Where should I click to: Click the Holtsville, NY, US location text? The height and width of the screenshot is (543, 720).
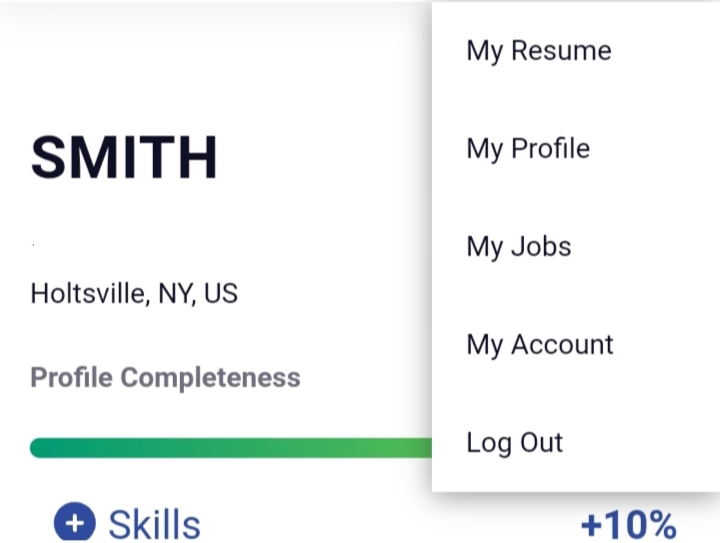(134, 293)
